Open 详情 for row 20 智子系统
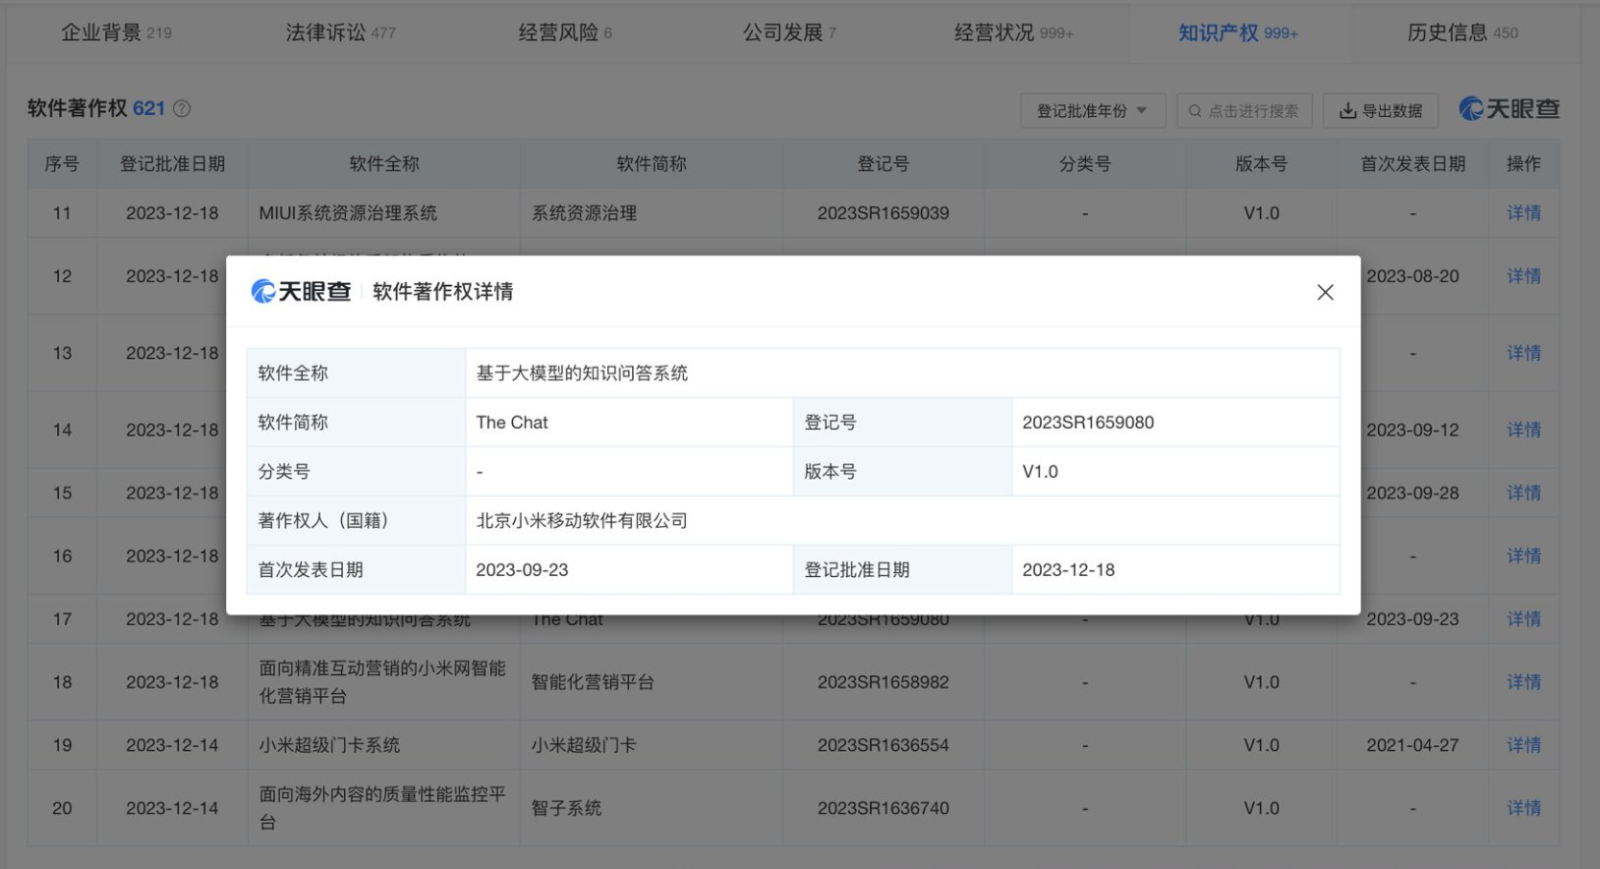Viewport: 1600px width, 869px height. tap(1524, 808)
